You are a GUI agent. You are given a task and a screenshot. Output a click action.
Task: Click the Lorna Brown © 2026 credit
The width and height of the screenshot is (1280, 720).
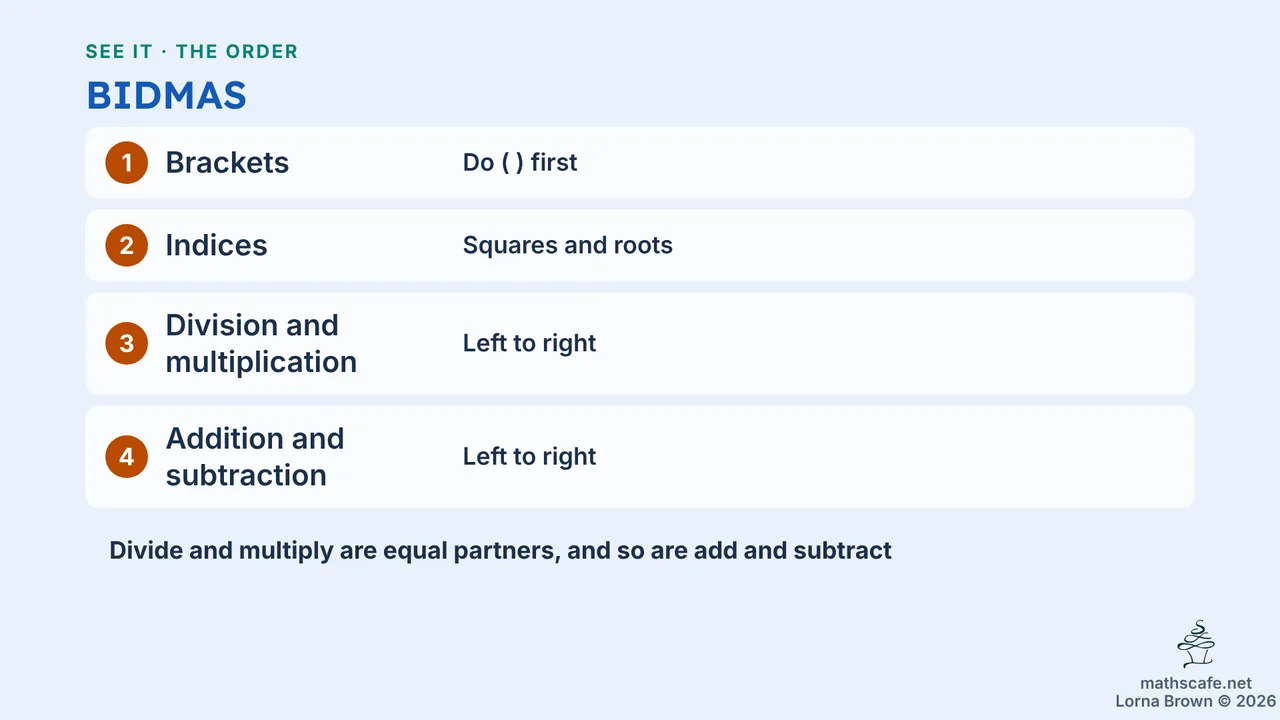(x=1196, y=702)
